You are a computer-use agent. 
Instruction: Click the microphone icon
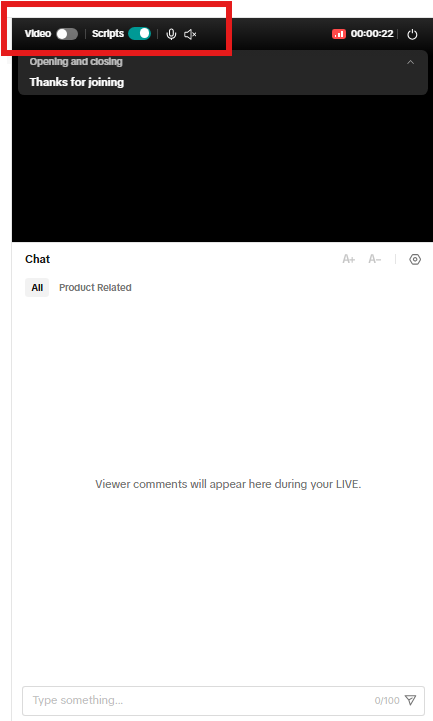click(x=171, y=34)
